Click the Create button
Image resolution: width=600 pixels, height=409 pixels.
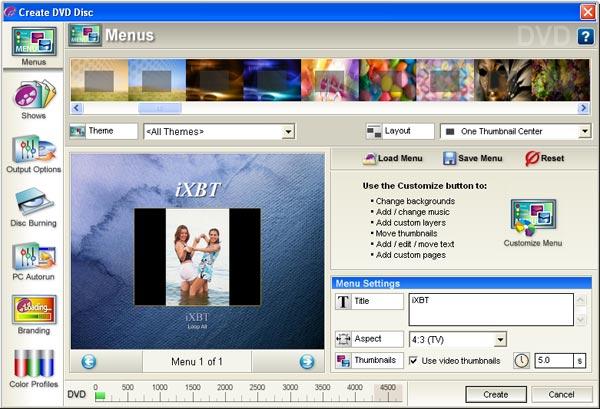496,394
